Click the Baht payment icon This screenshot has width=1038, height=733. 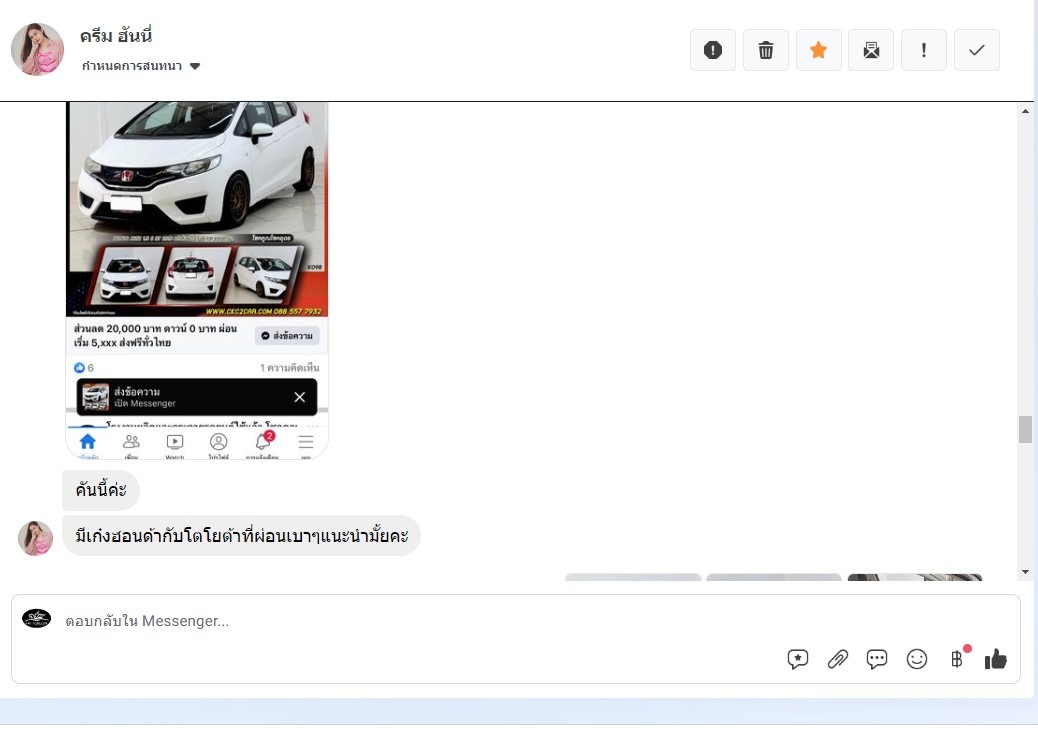pyautogui.click(x=957, y=659)
